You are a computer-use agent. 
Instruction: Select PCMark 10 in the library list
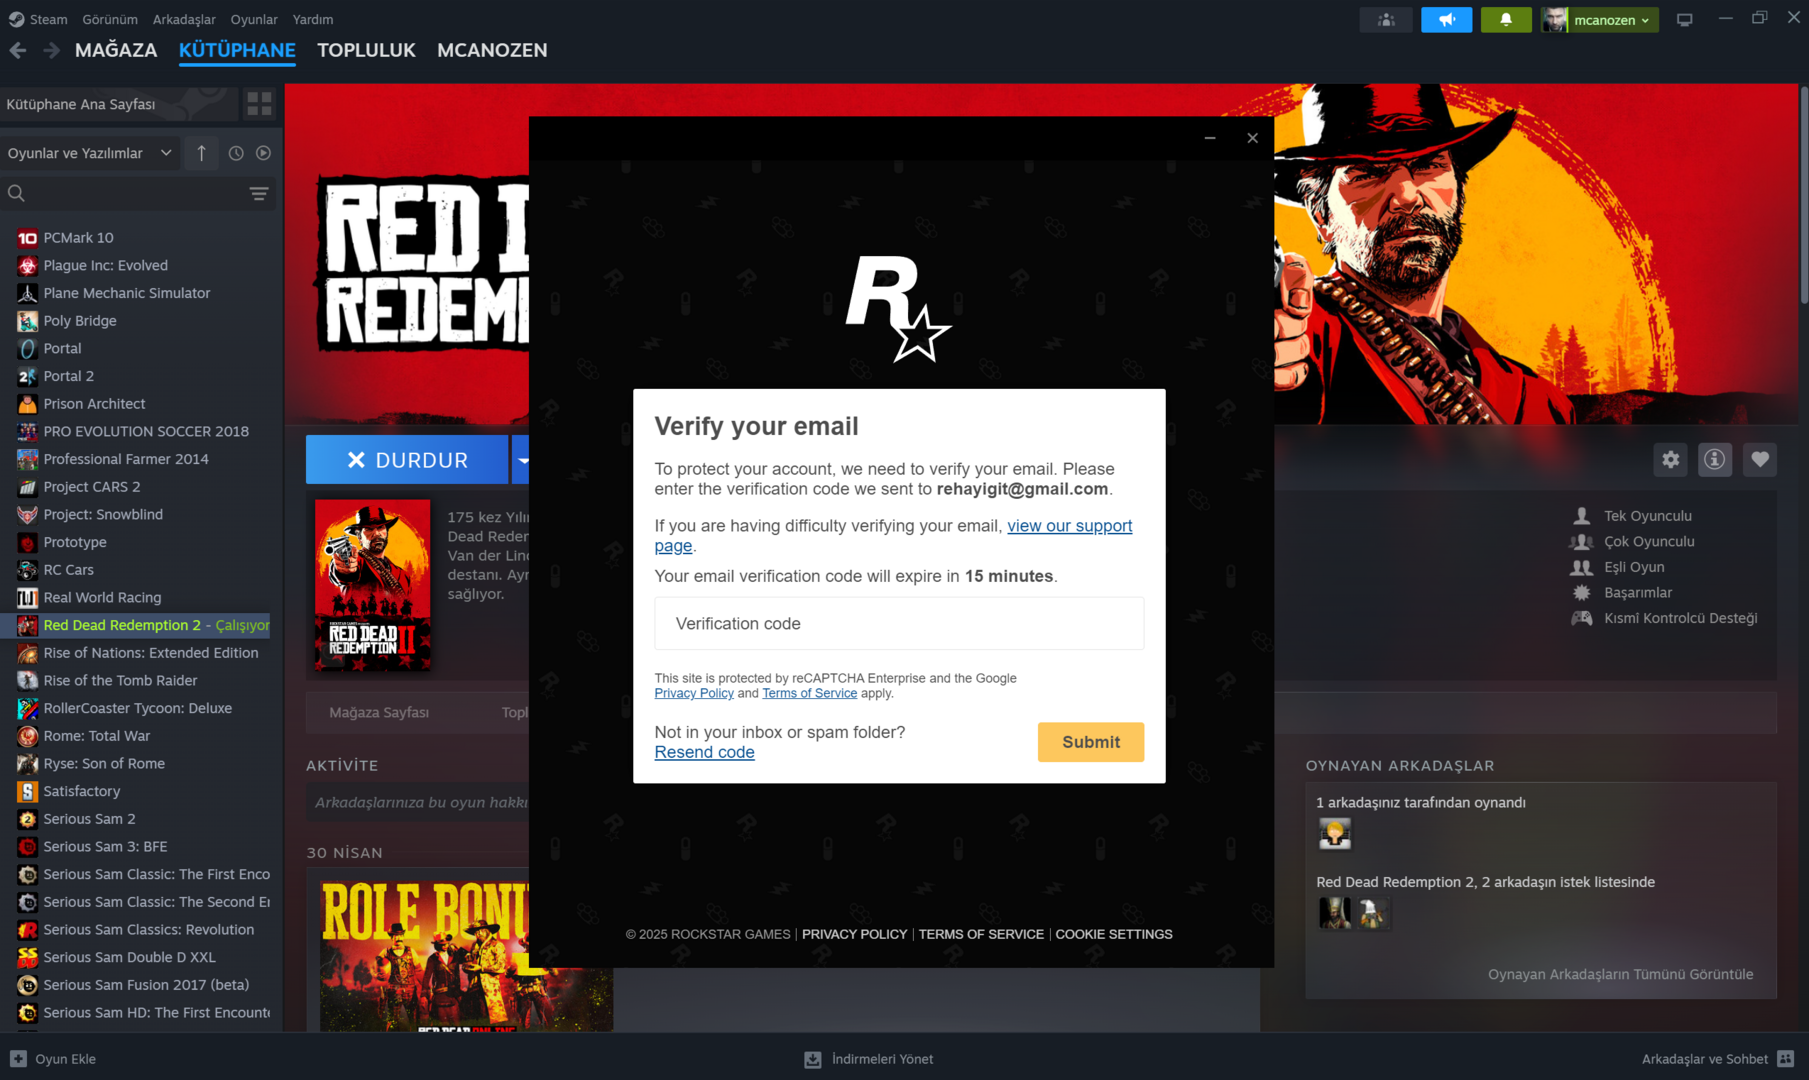78,237
